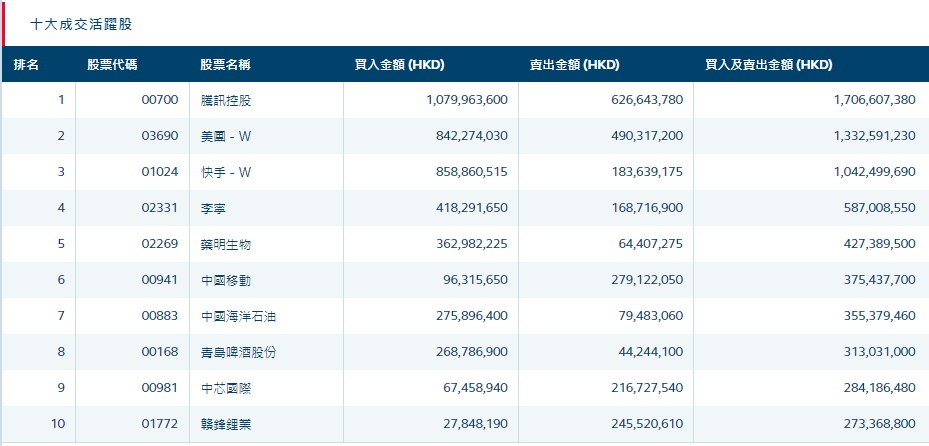Click stock name 中芯國際
The height and width of the screenshot is (446, 929).
(226, 389)
